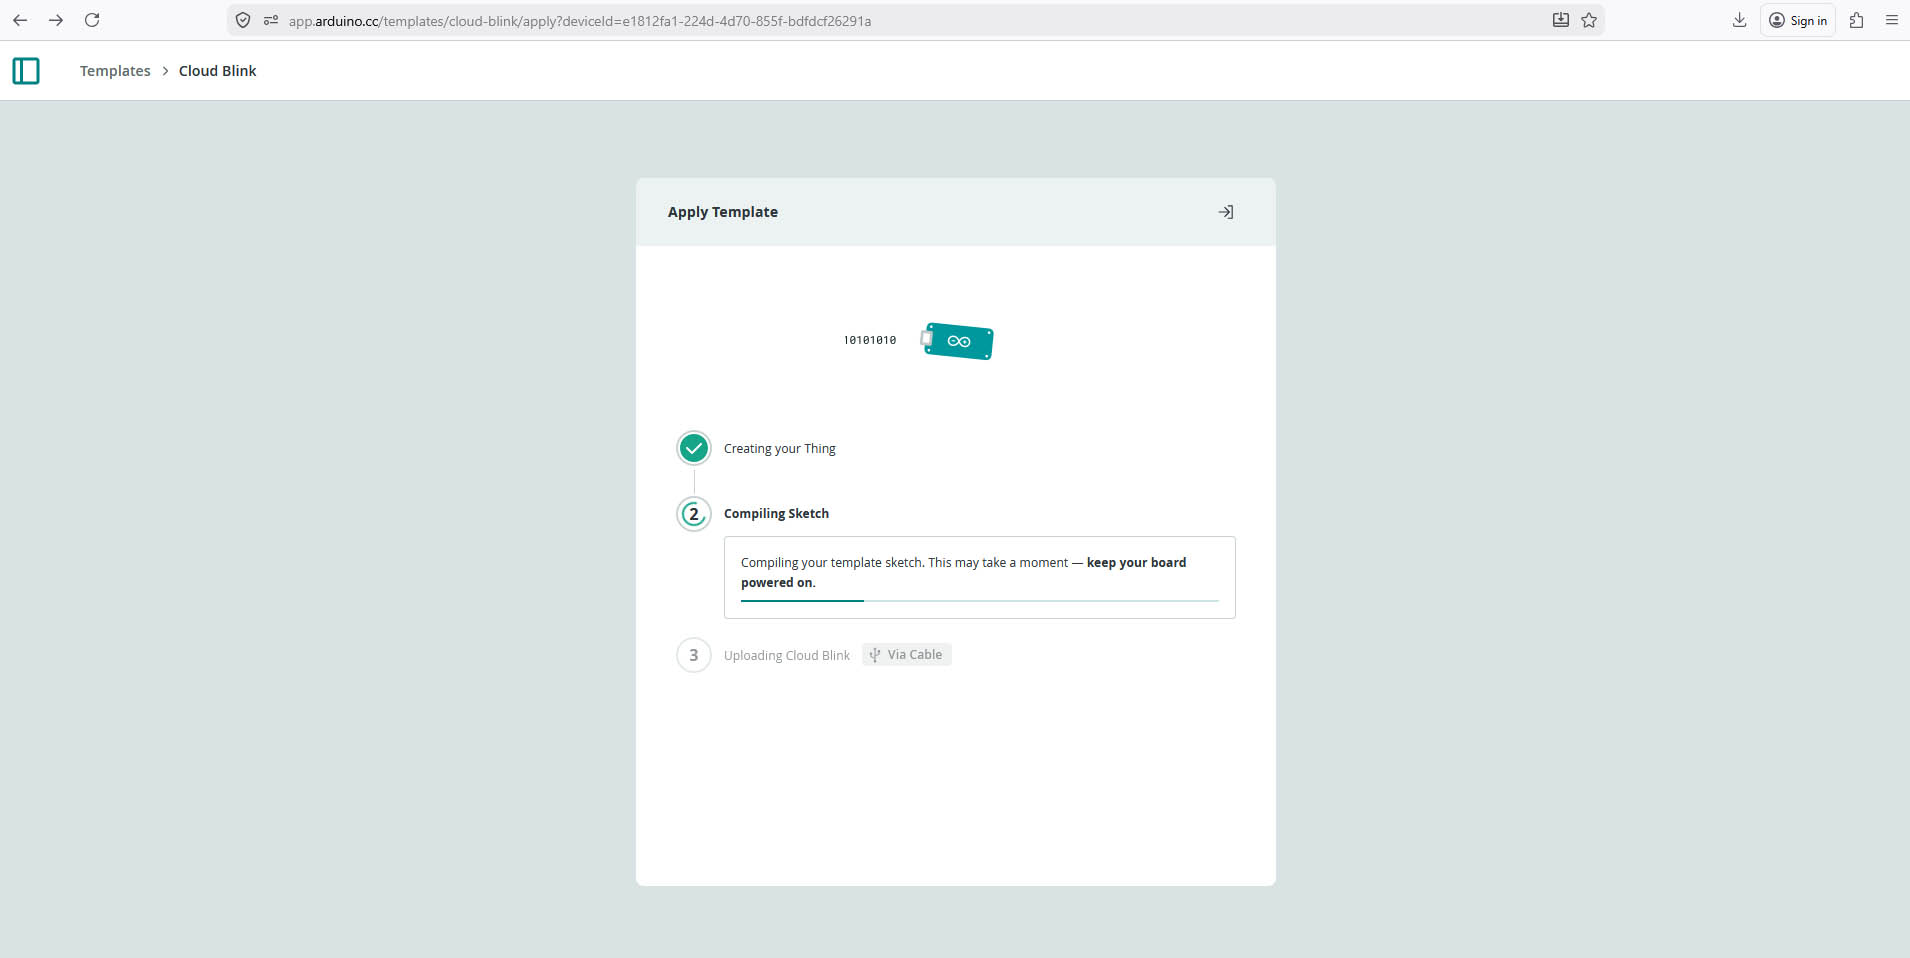This screenshot has height=958, width=1910.
Task: Click the step 3 number circle
Action: 694,655
